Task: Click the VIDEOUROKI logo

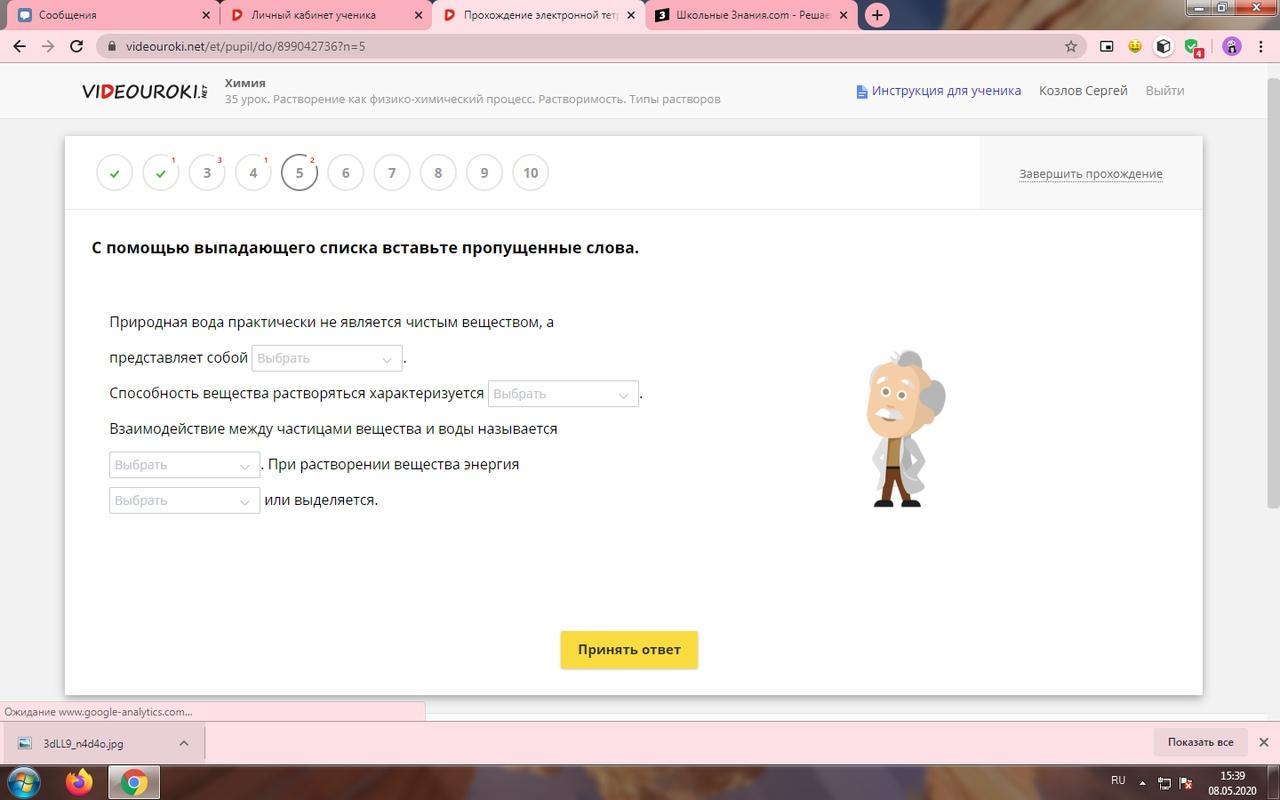Action: click(145, 91)
